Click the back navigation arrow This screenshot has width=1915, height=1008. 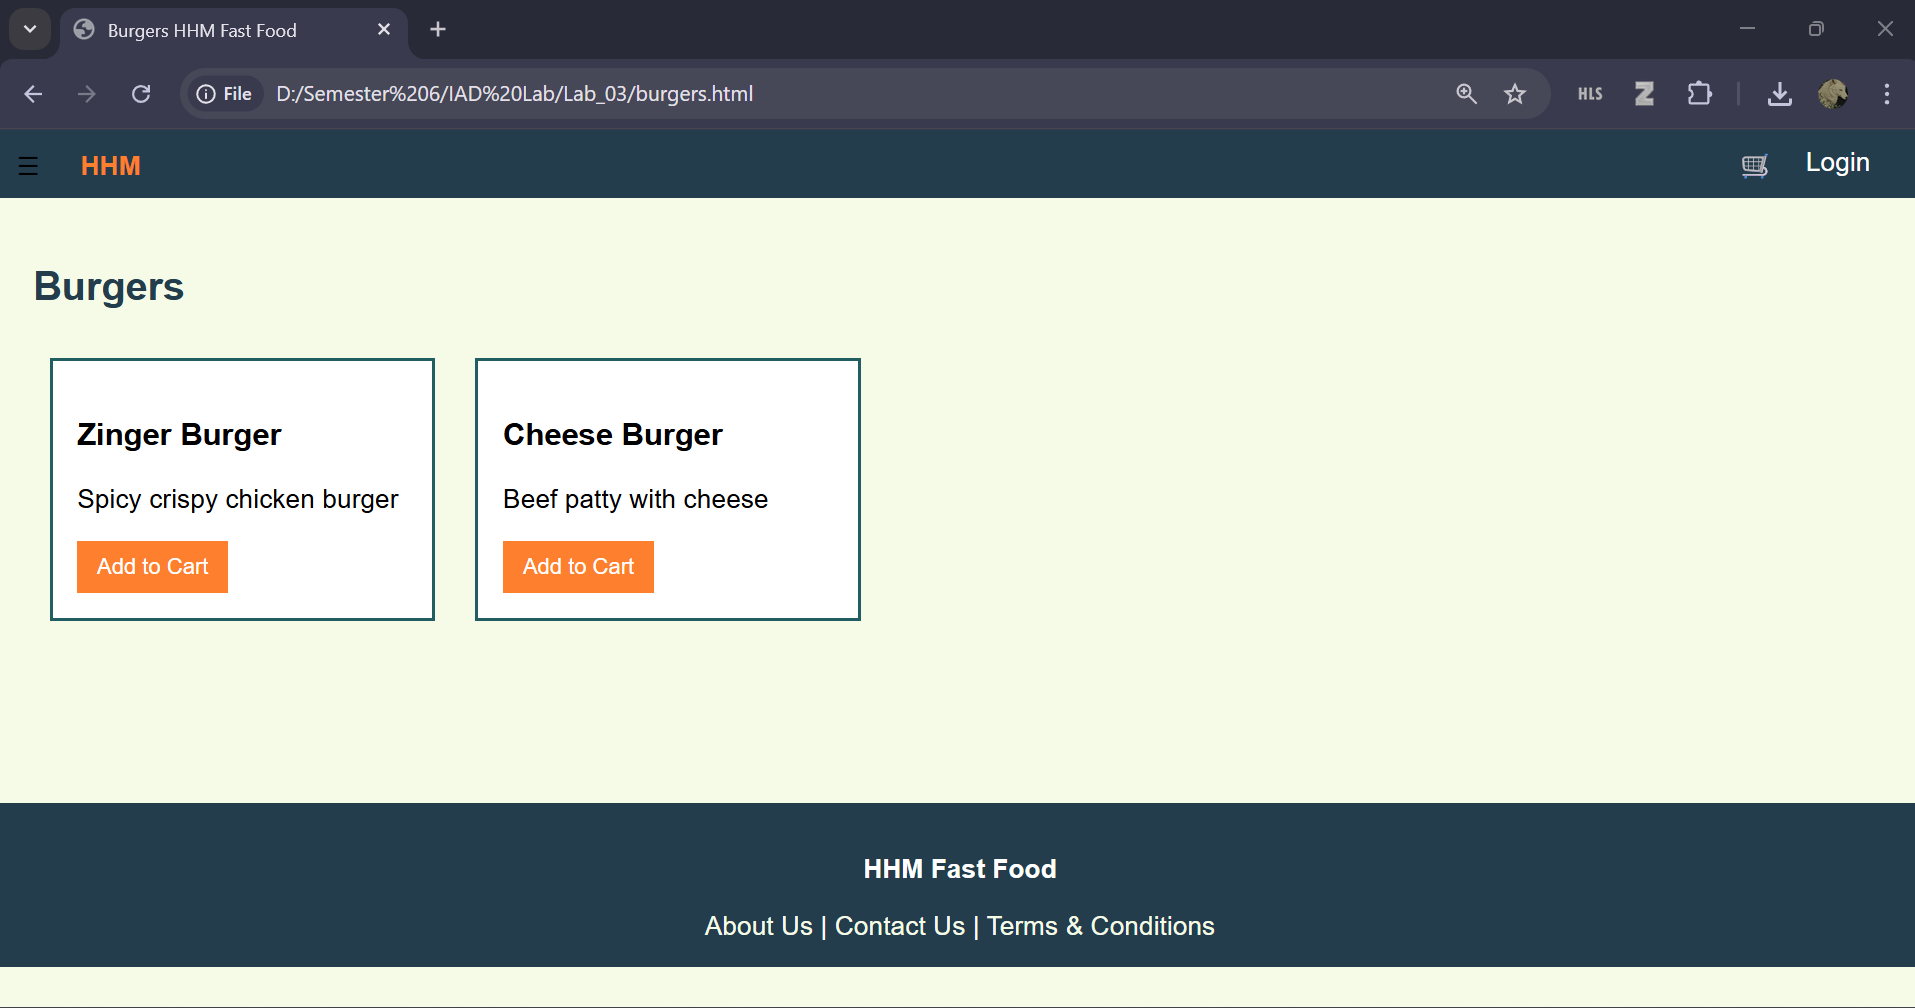pyautogui.click(x=33, y=93)
